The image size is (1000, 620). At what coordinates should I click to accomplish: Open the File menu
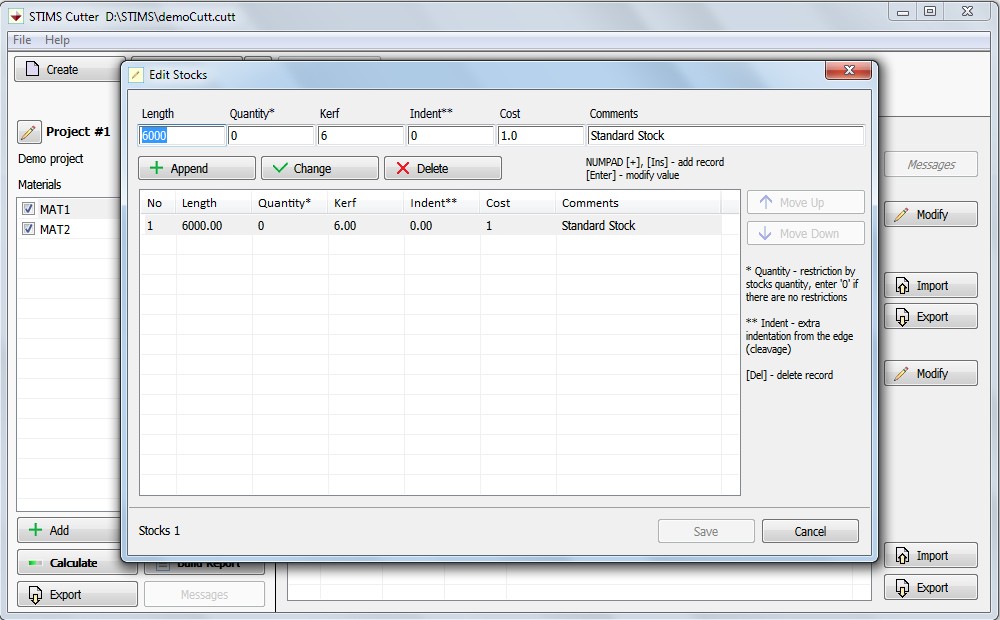coord(22,40)
